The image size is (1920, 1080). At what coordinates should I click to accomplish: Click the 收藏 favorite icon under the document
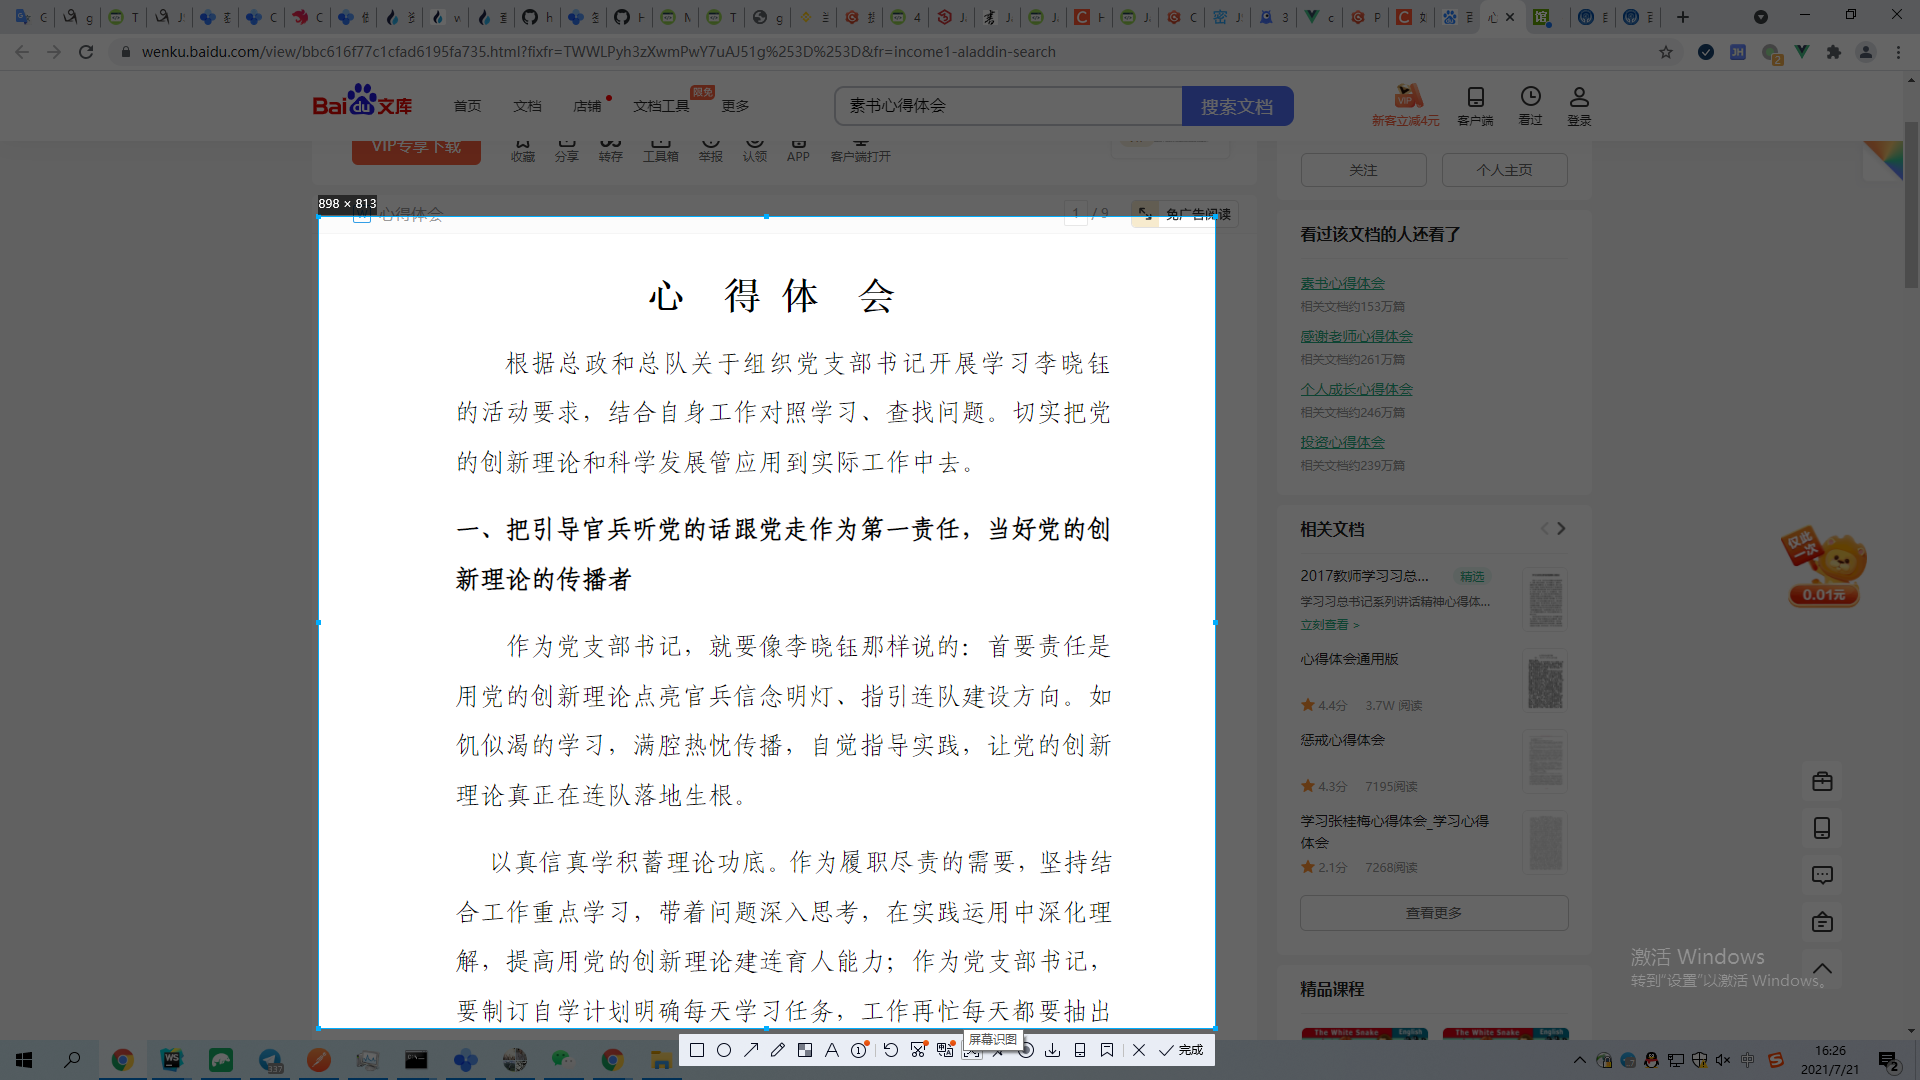pyautogui.click(x=523, y=149)
